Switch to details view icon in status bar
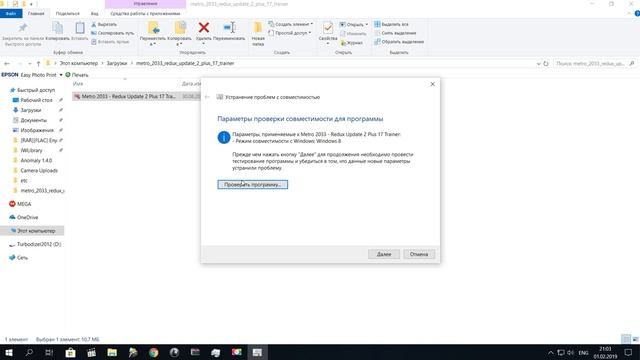 [626, 339]
